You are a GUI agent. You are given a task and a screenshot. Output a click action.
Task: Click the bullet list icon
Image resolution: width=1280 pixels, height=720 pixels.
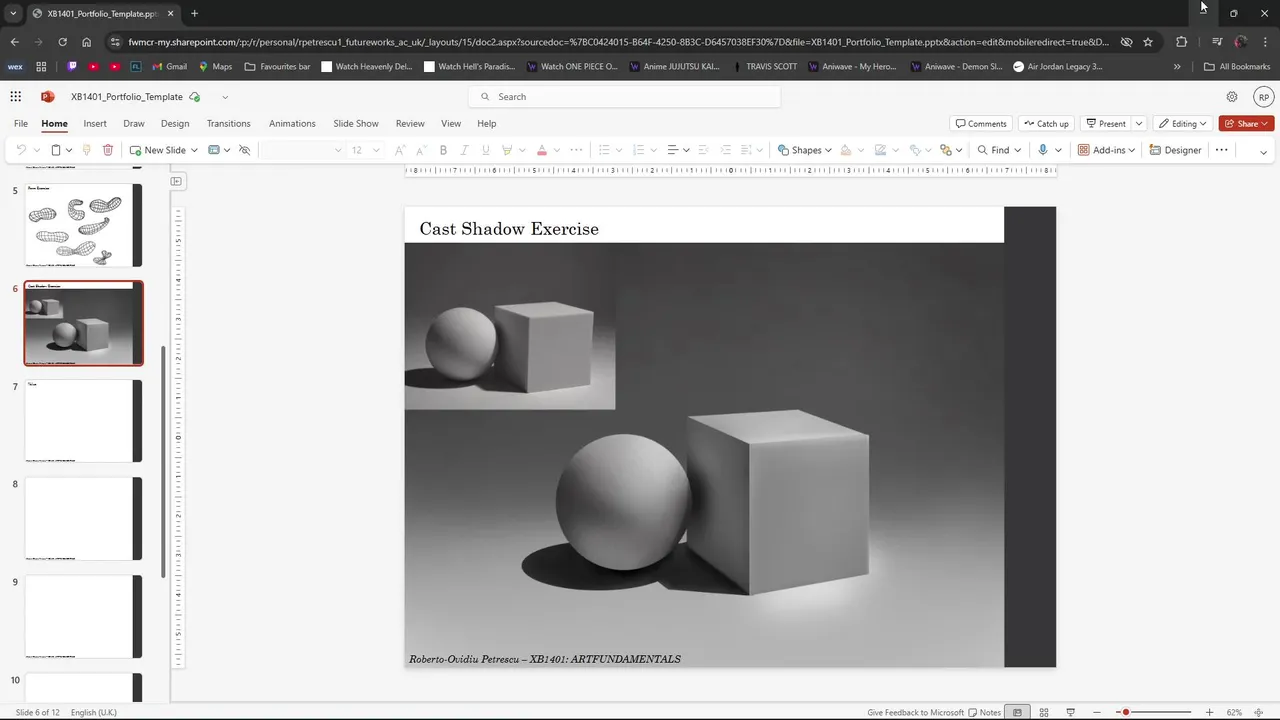[x=603, y=150]
